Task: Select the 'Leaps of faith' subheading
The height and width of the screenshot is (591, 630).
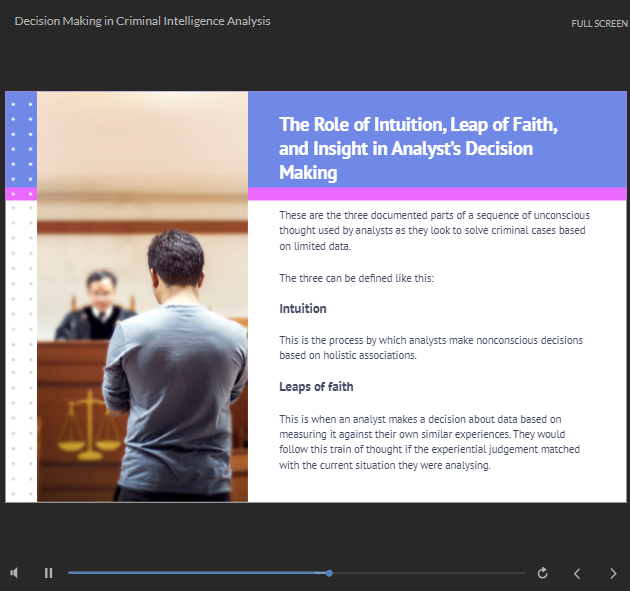Action: coord(316,387)
